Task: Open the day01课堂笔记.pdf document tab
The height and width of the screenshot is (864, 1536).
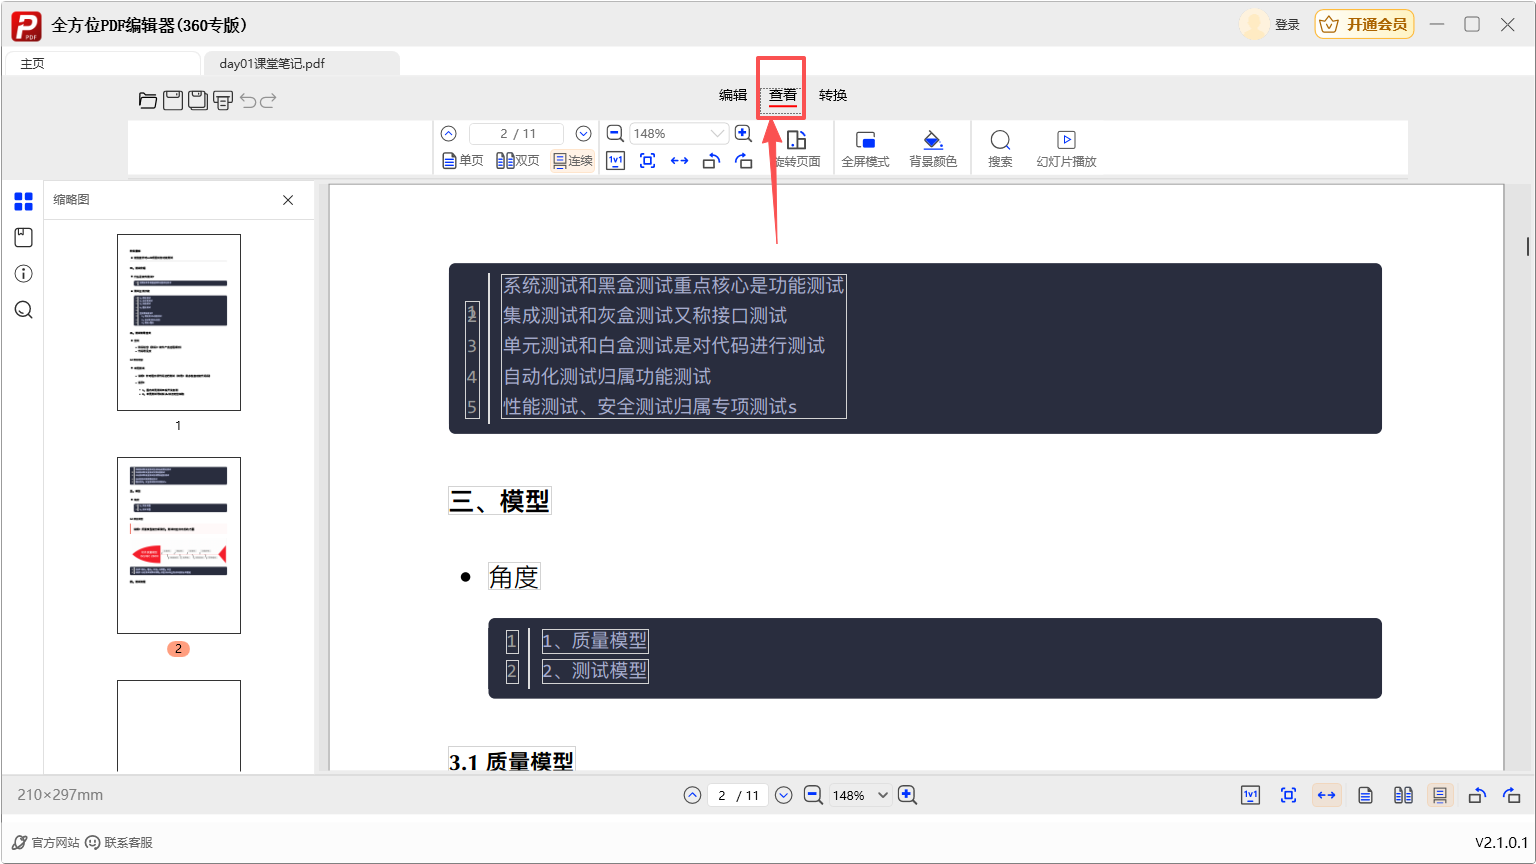Action: coord(270,62)
